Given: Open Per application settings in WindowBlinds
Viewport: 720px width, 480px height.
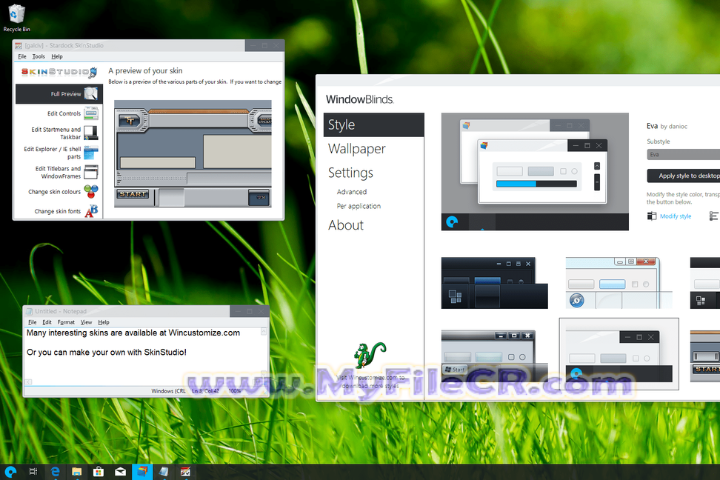Looking at the screenshot, I should tap(359, 206).
